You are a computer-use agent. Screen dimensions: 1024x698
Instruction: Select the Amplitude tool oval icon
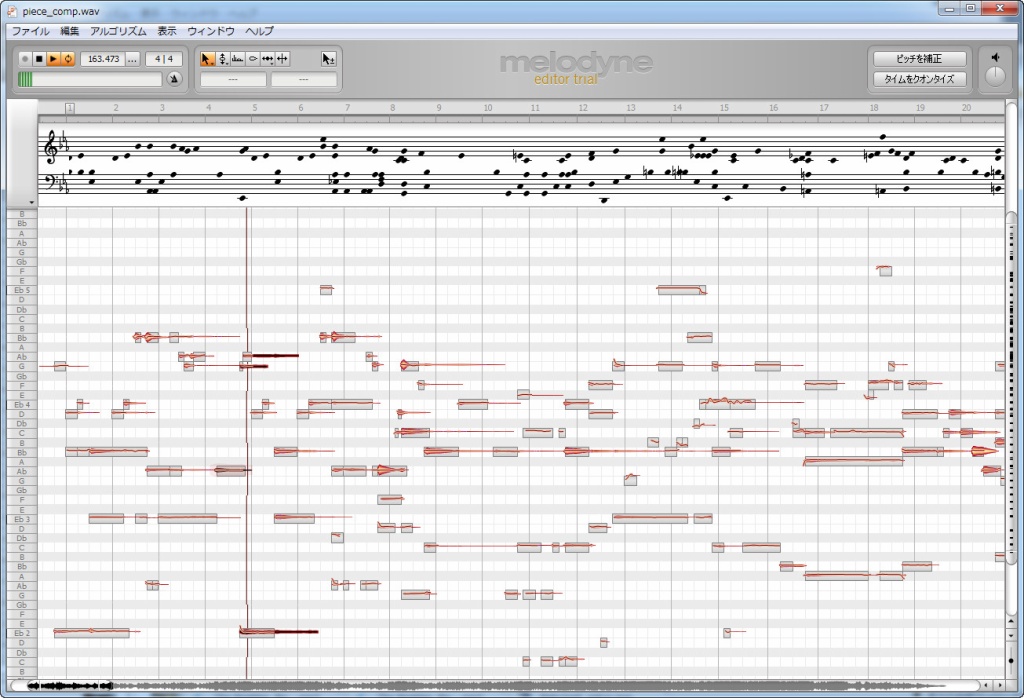pos(253,59)
